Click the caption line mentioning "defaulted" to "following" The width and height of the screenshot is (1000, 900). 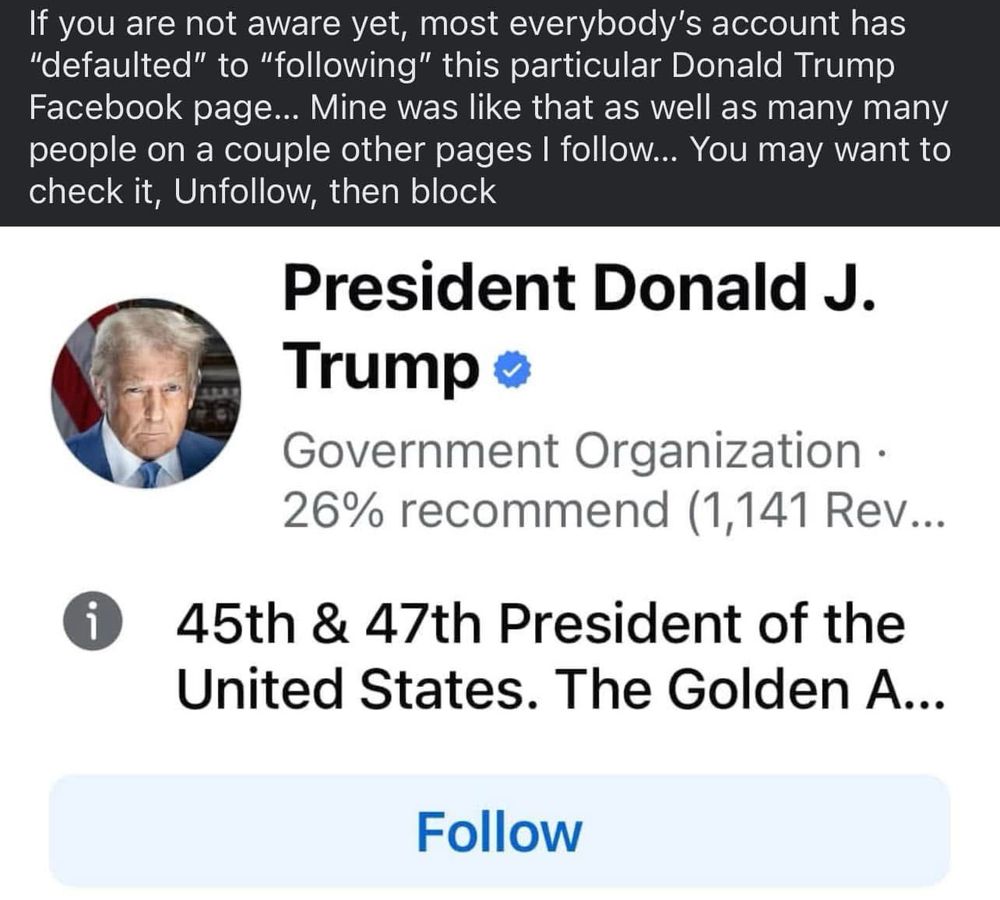[x=462, y=66]
